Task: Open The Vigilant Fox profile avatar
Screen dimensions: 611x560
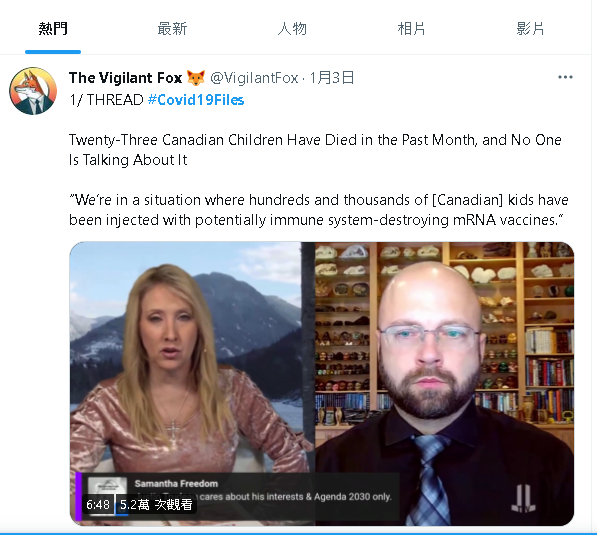Action: click(x=33, y=91)
